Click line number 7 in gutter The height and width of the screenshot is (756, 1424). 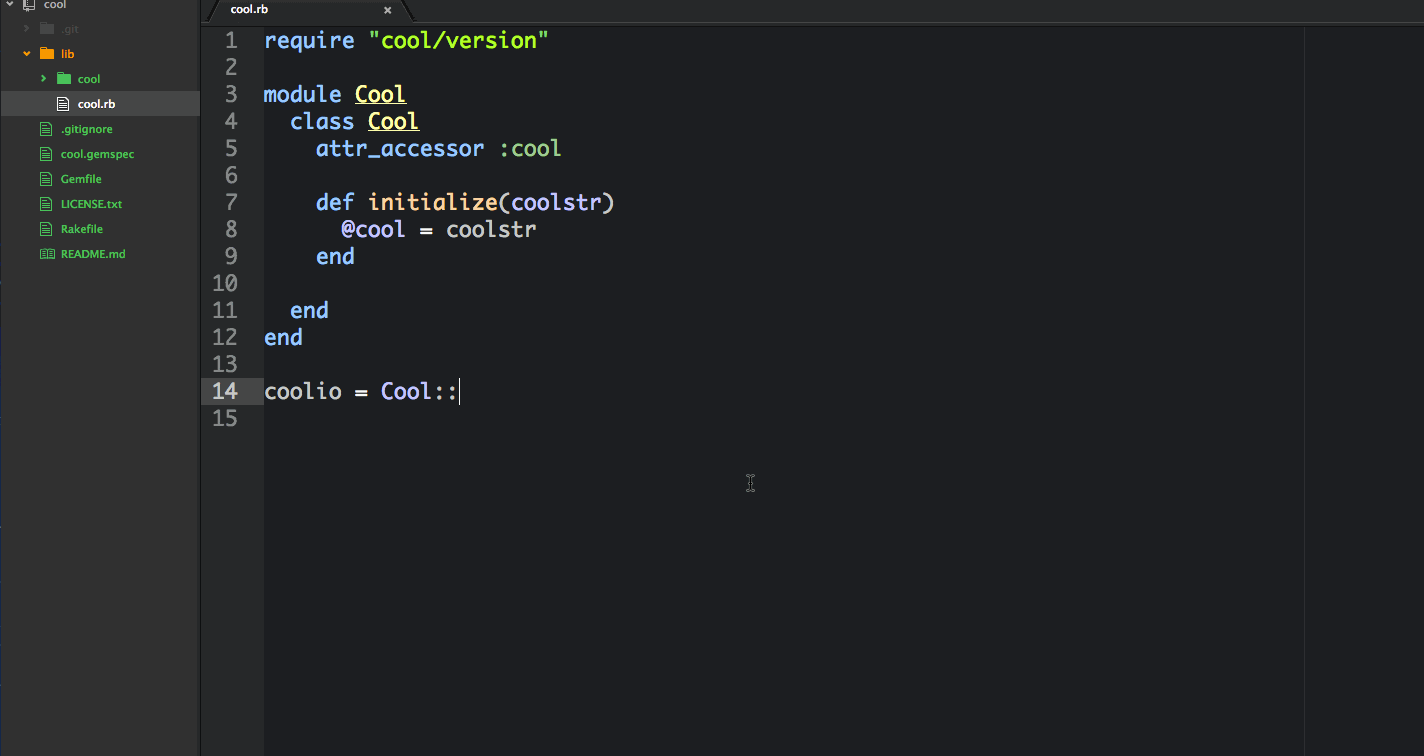coord(231,203)
